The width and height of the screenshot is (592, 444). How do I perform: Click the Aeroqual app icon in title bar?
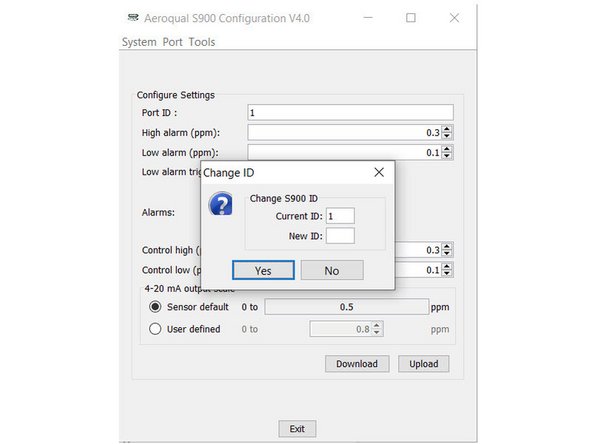pos(133,18)
